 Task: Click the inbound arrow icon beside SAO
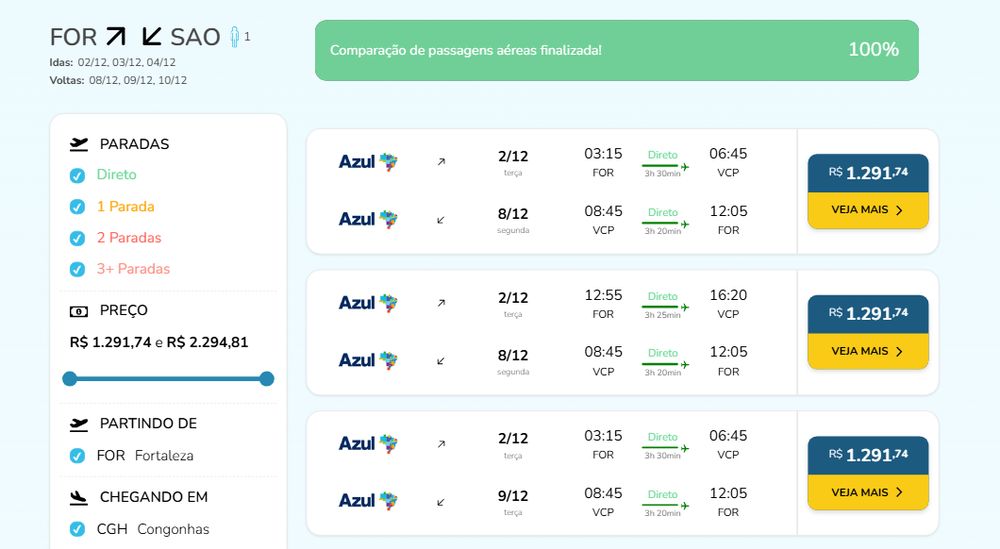coord(152,36)
